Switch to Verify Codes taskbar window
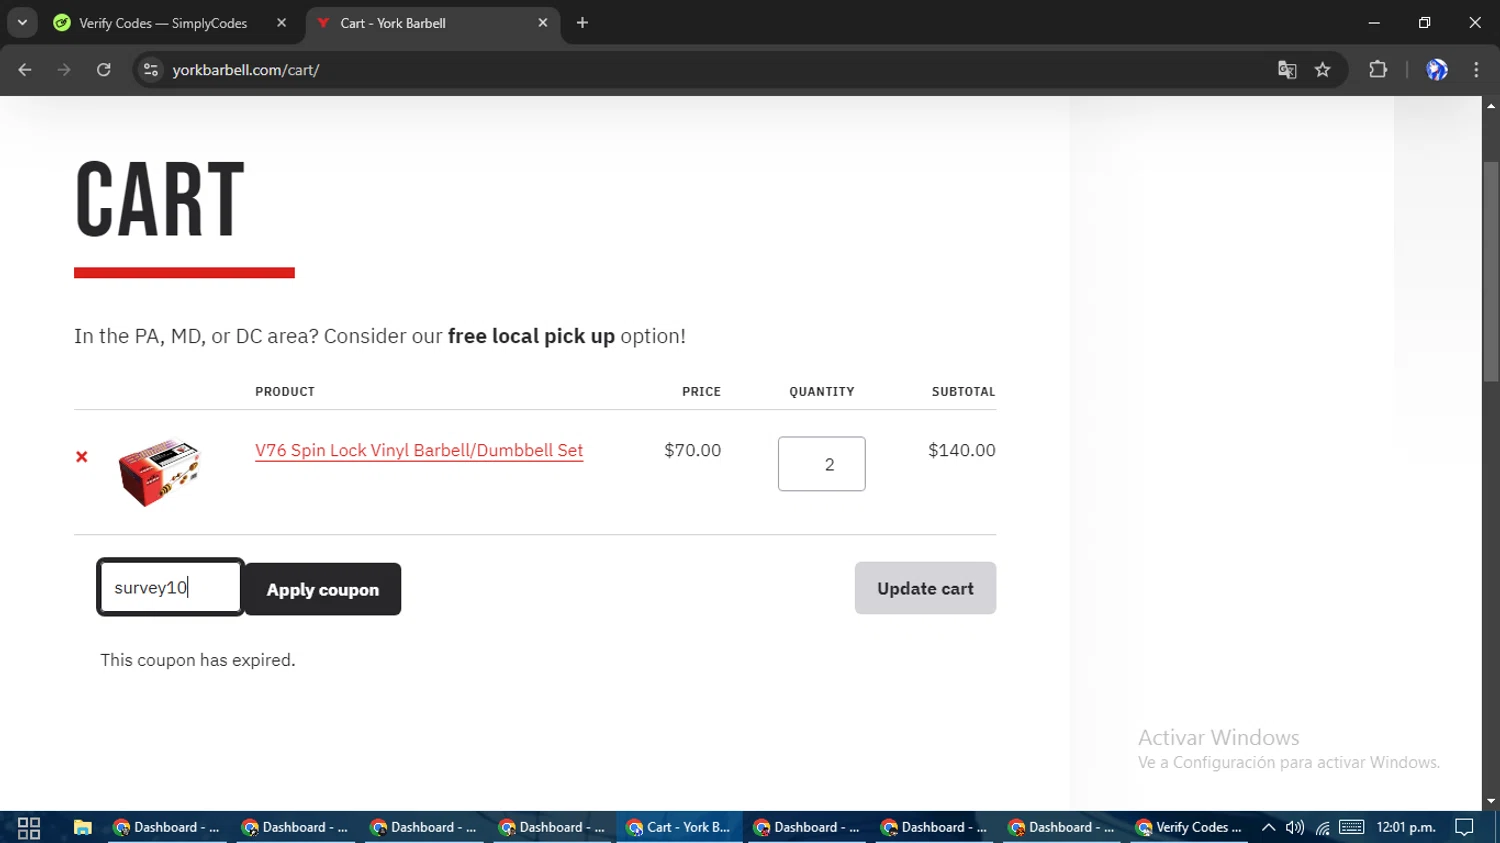The height and width of the screenshot is (843, 1500). (1189, 827)
